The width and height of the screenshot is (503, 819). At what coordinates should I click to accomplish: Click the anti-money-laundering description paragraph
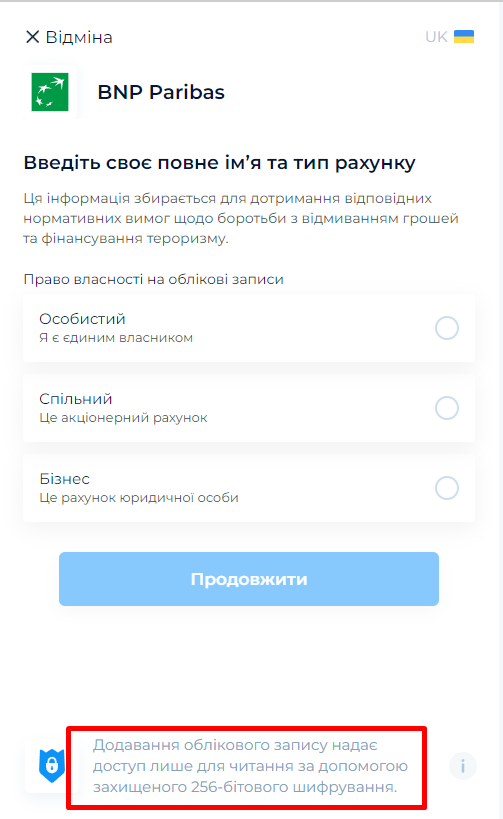241,218
